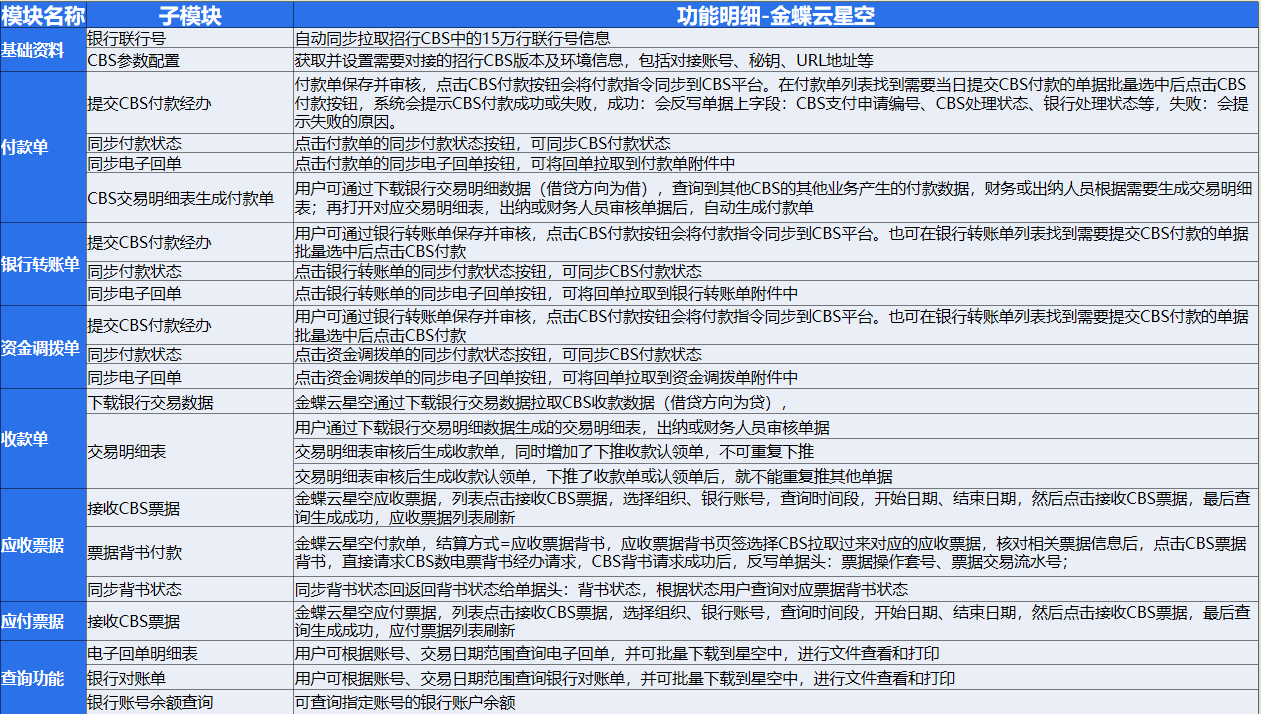Select the CBS参数配置 sub-module cell
This screenshot has height=714, width=1261.
[x=190, y=60]
